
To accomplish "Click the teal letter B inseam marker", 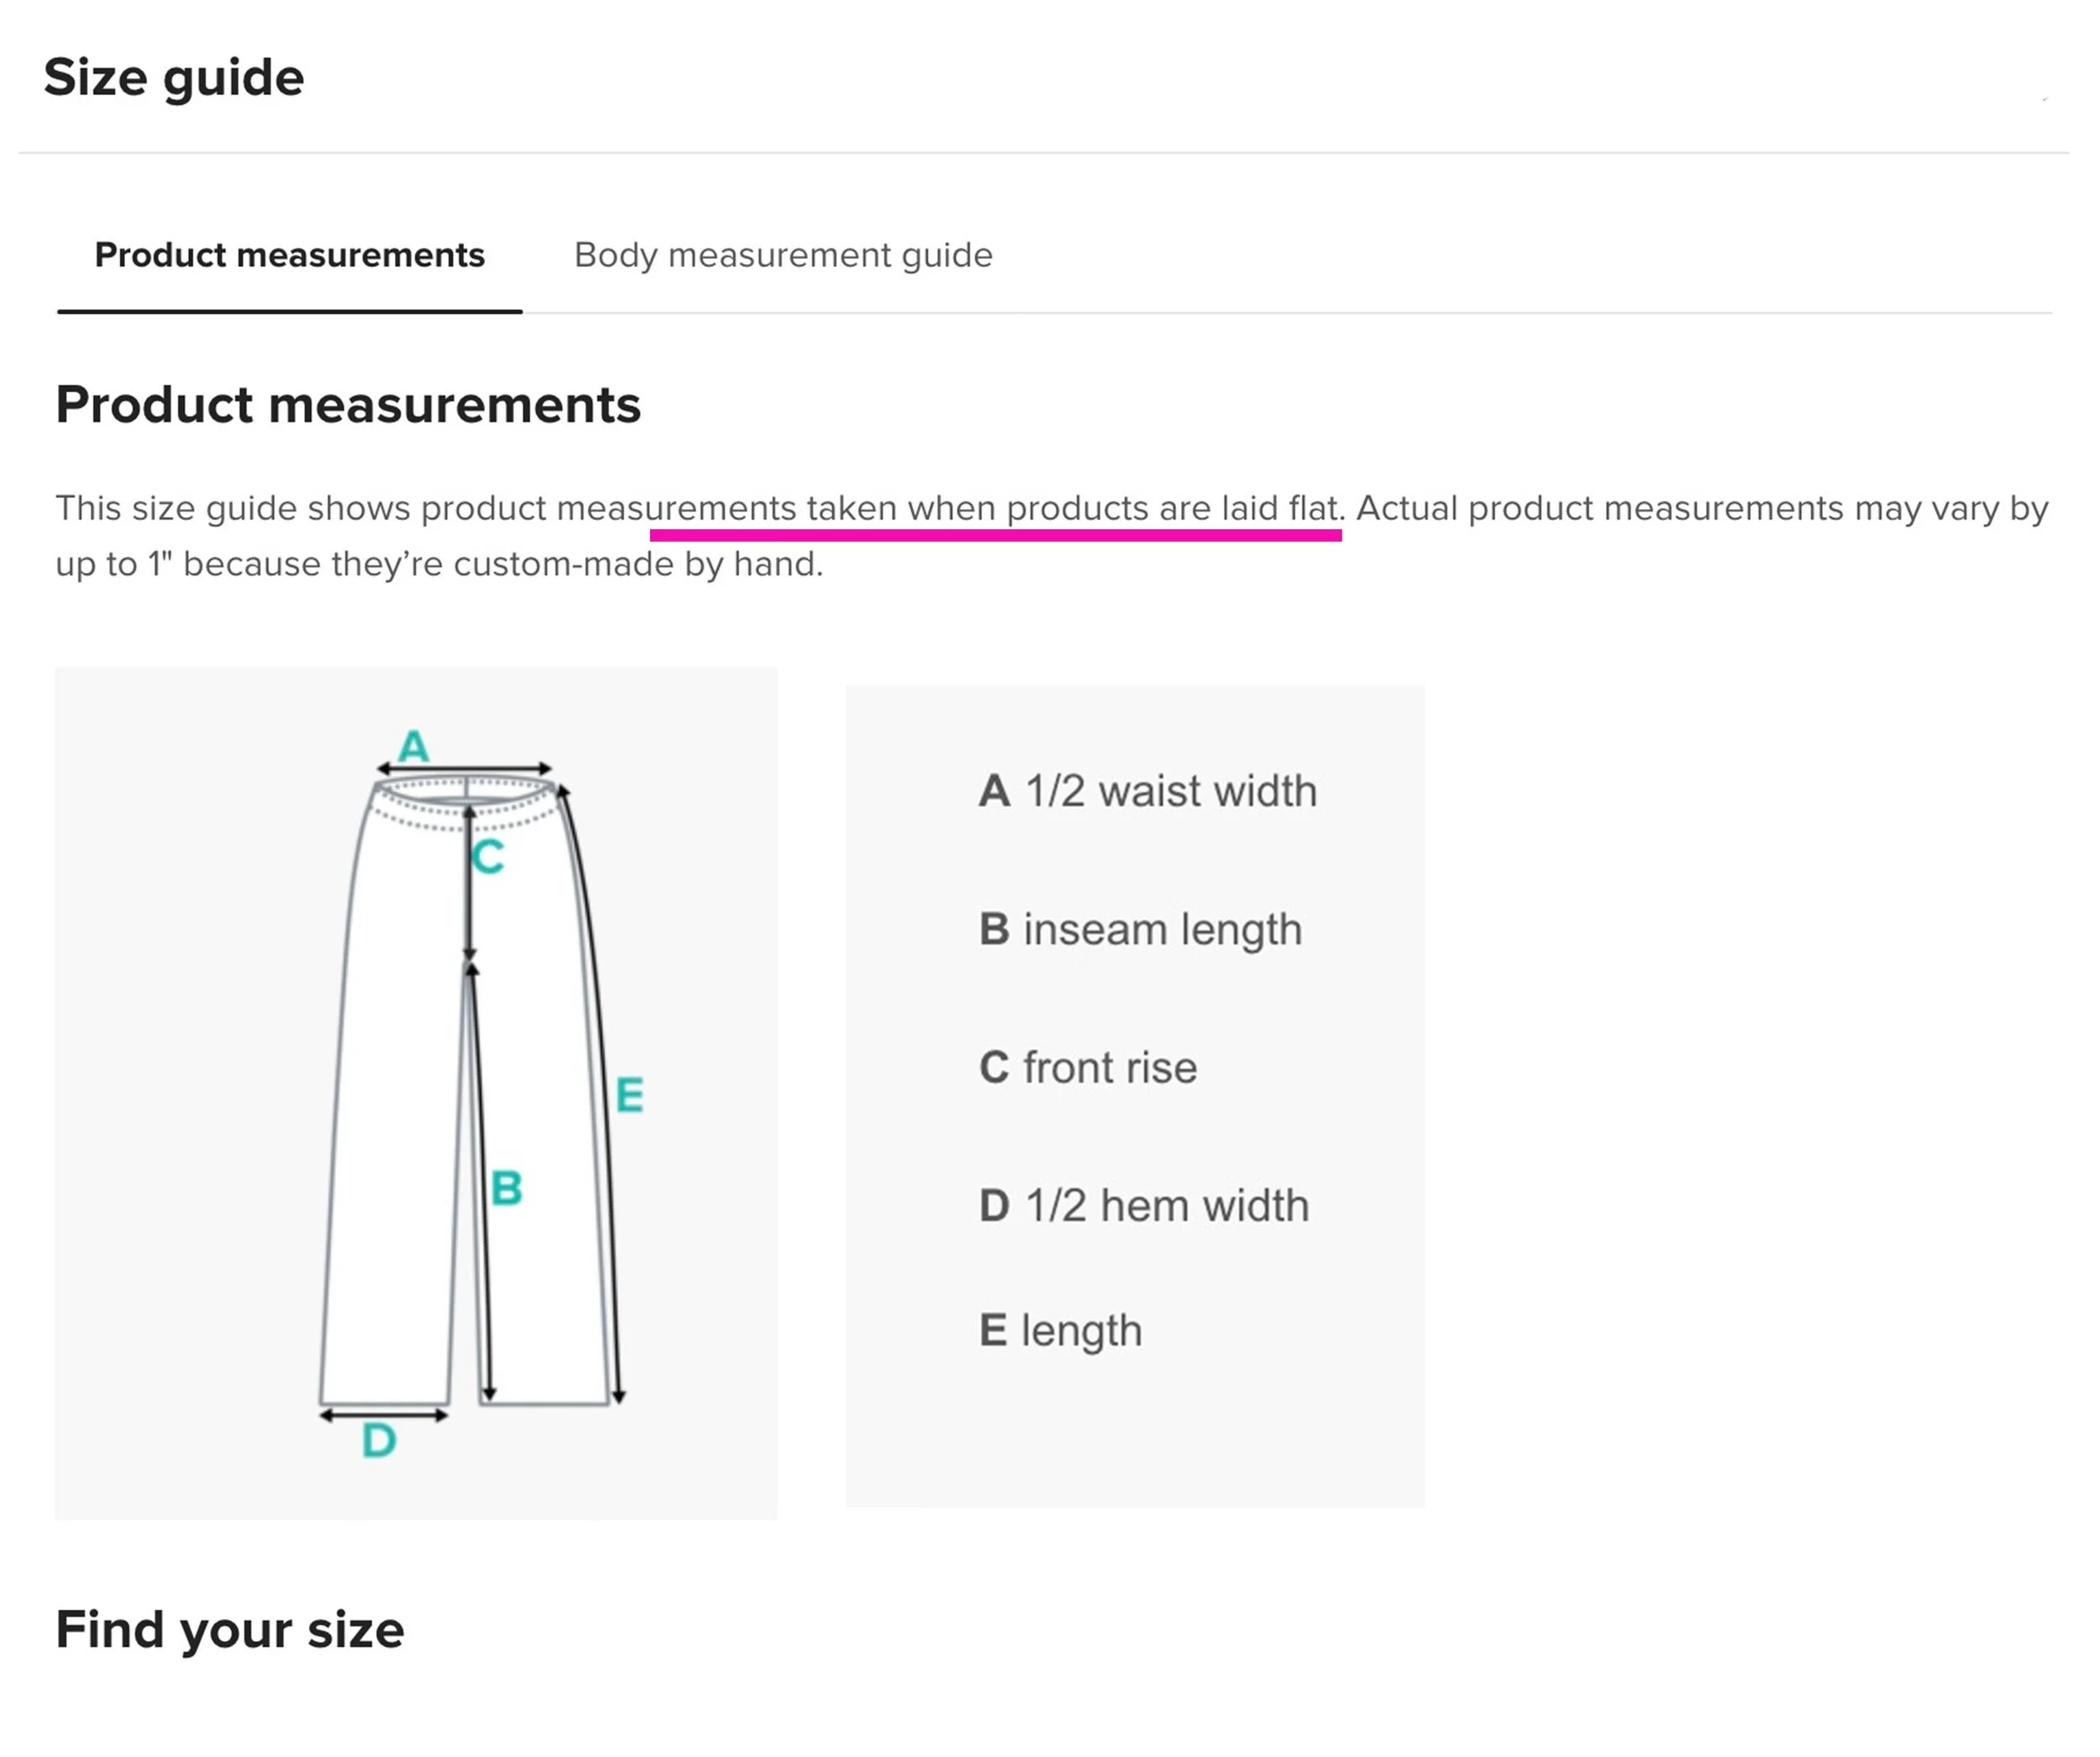I will (x=507, y=1188).
